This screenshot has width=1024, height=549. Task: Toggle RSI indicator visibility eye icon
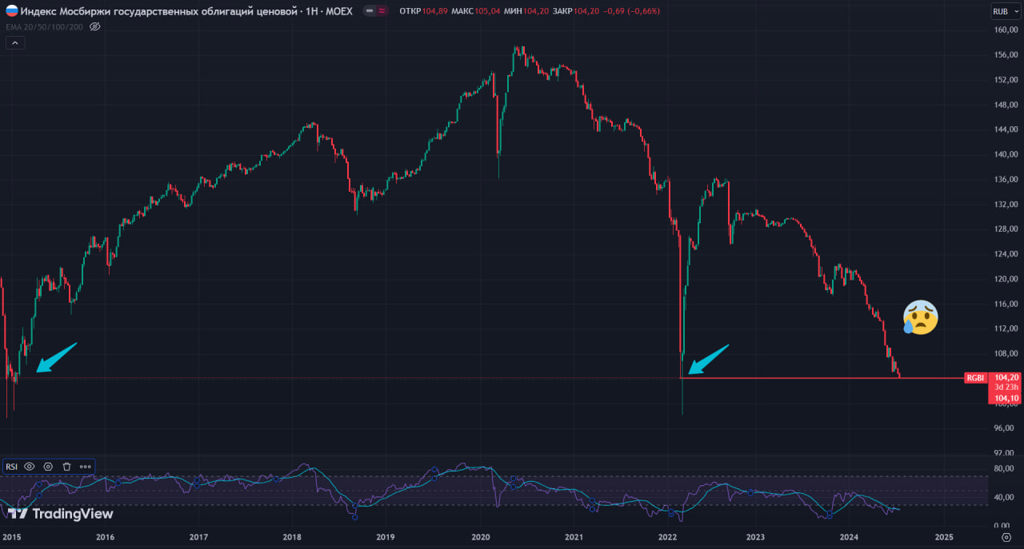point(29,466)
